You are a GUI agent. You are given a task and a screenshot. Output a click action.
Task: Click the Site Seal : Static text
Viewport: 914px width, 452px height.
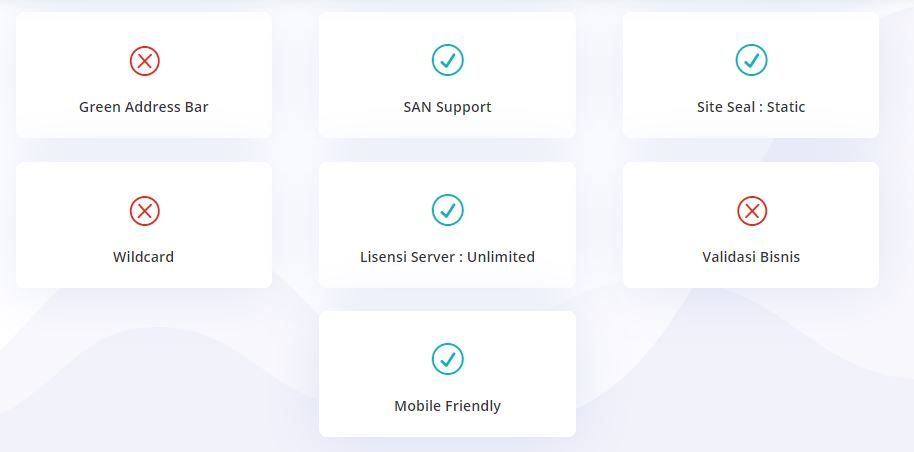pyautogui.click(x=751, y=107)
